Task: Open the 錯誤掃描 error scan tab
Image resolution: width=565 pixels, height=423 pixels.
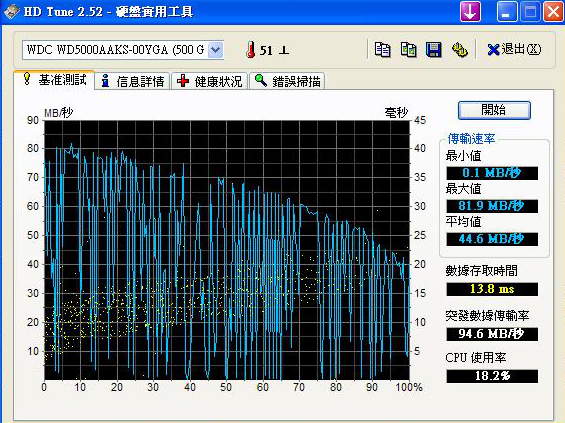Action: pyautogui.click(x=287, y=81)
